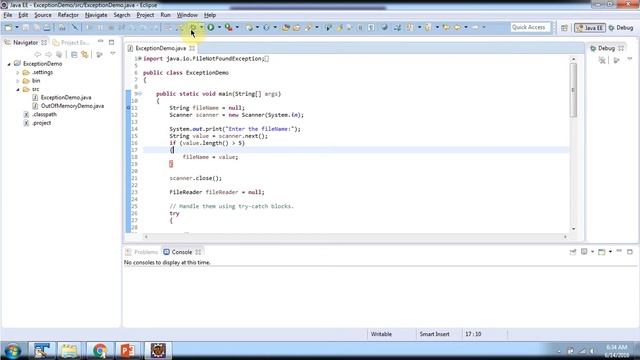
Task: Minimize the Console panel
Action: pyautogui.click(x=619, y=251)
